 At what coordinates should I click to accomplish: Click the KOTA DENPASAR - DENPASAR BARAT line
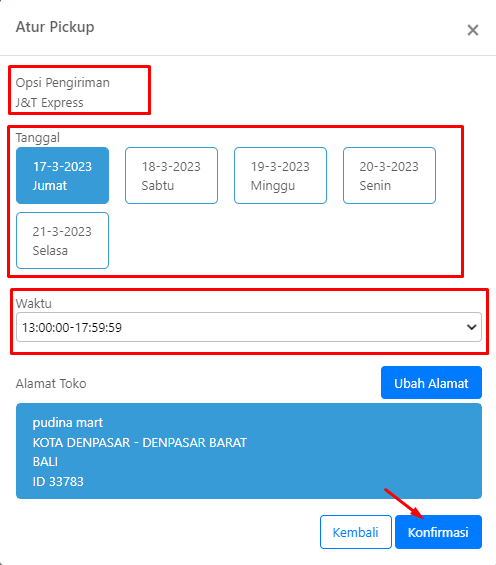(x=140, y=442)
